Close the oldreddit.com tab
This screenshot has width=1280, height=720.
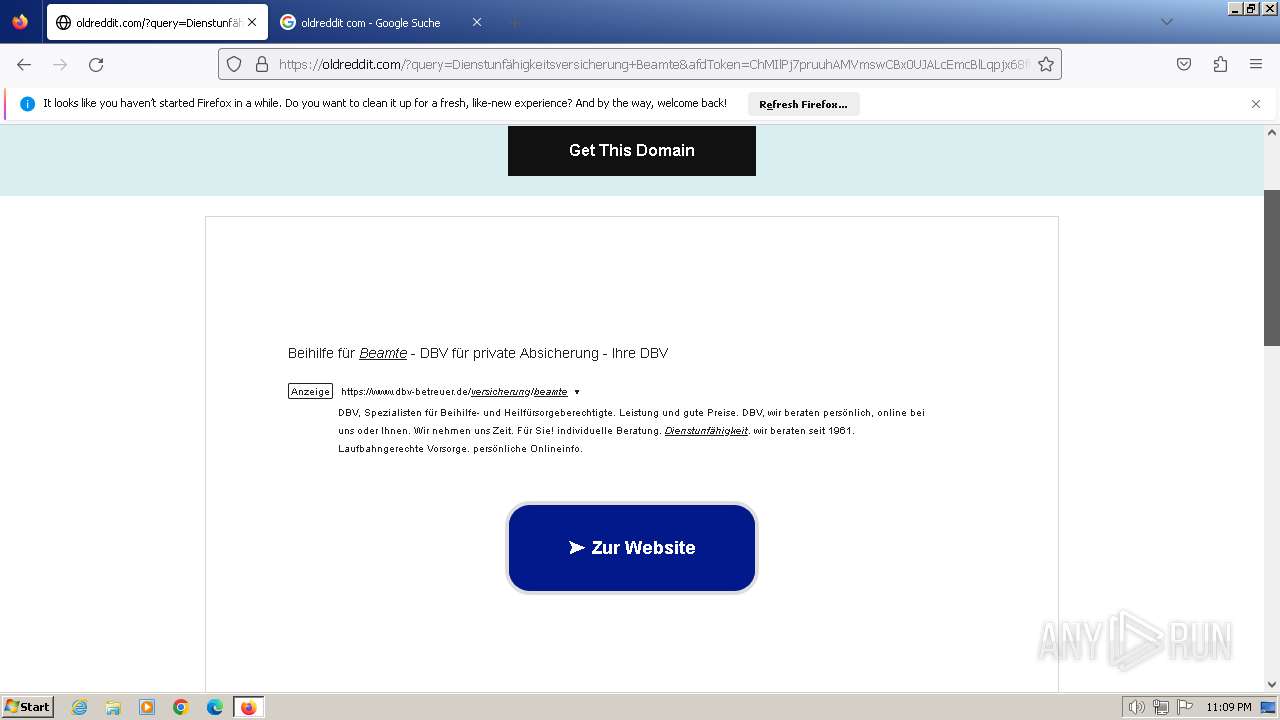[251, 22]
